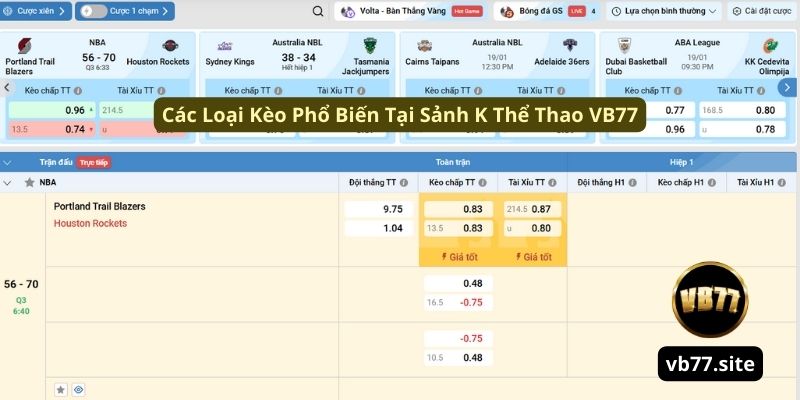The image size is (800, 400).
Task: Open Volta - Bàn Thắng Vàng game
Action: (x=410, y=11)
